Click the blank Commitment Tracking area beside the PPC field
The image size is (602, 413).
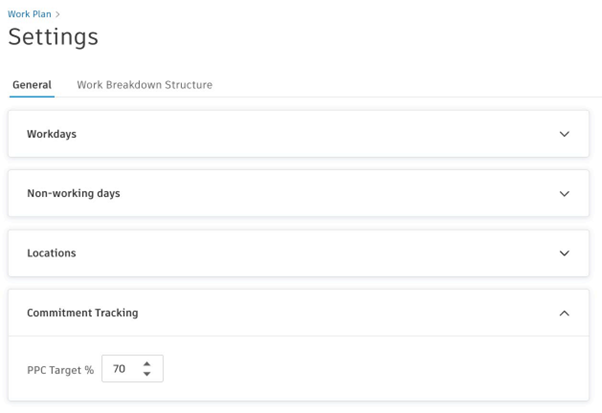[374, 368]
